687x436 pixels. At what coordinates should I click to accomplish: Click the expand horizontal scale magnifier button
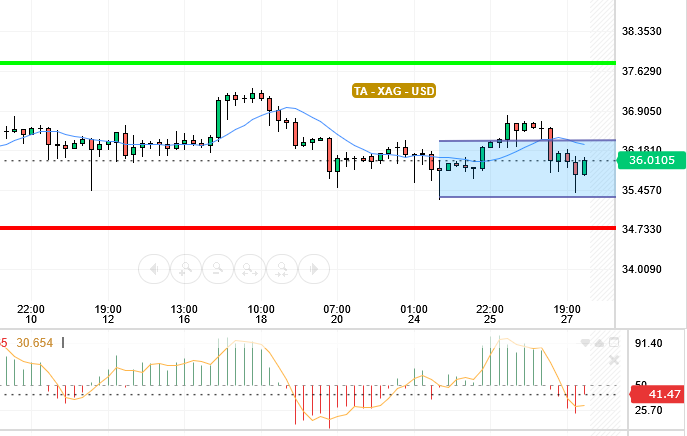pos(250,269)
